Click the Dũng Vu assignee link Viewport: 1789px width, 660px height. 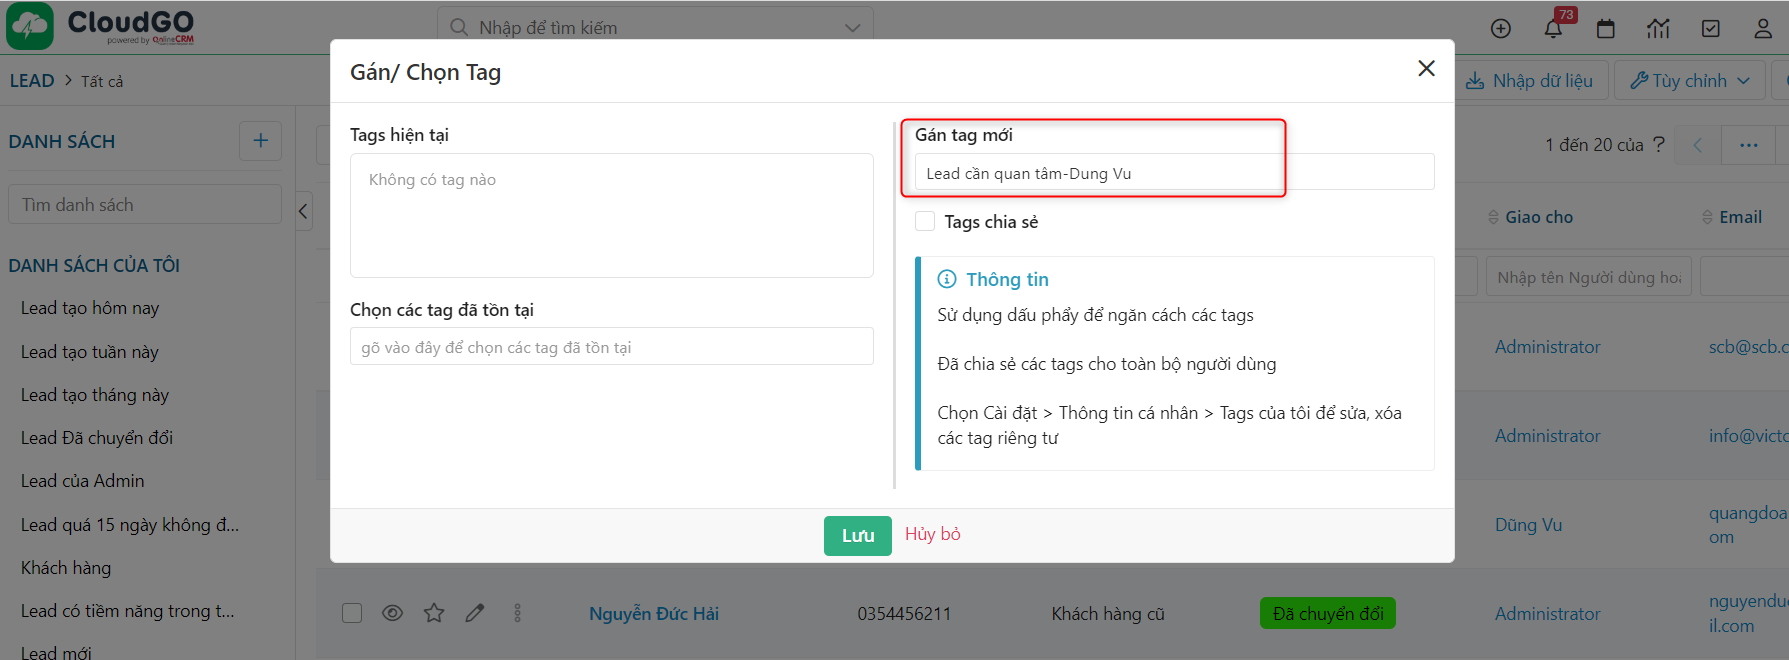(1528, 525)
